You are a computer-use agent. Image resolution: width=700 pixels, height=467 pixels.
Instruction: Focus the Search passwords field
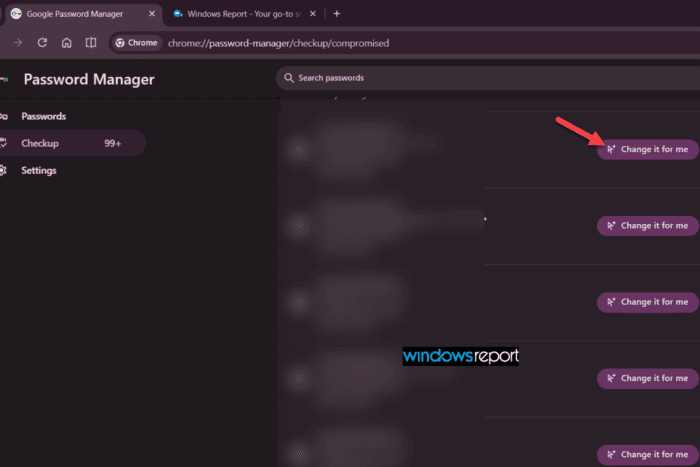pos(488,78)
